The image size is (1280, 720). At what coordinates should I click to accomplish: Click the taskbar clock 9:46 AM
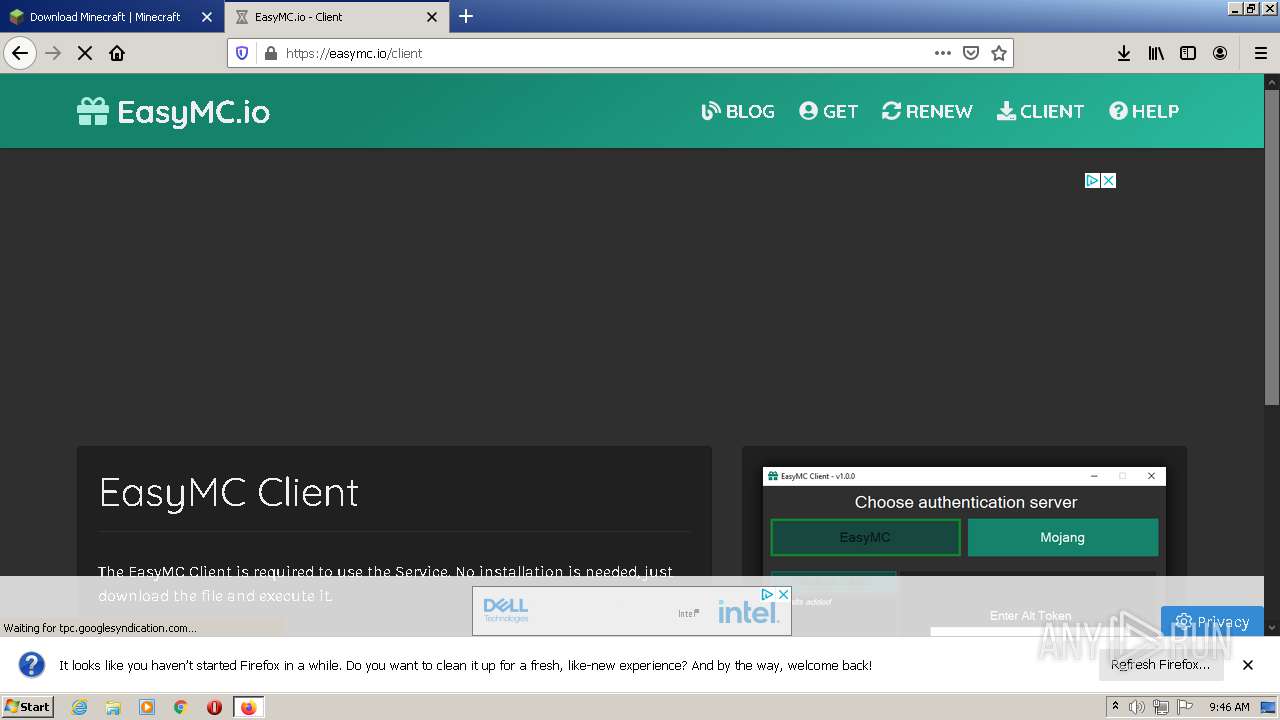pos(1229,707)
